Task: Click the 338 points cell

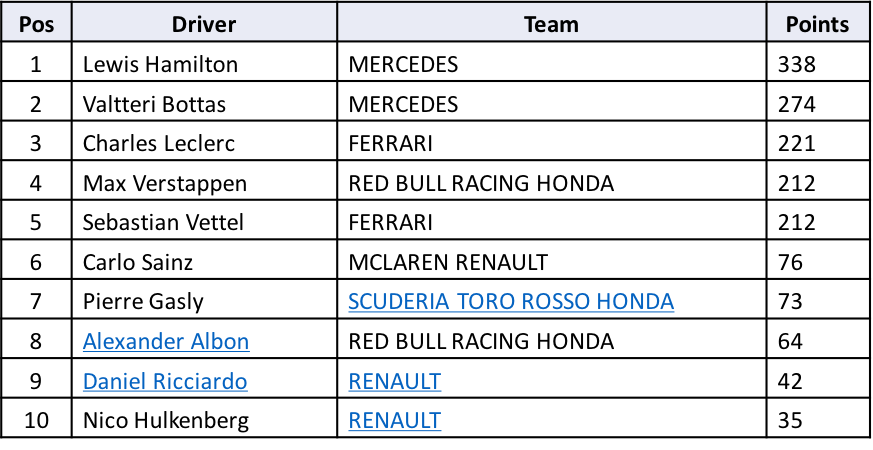Action: [817, 64]
